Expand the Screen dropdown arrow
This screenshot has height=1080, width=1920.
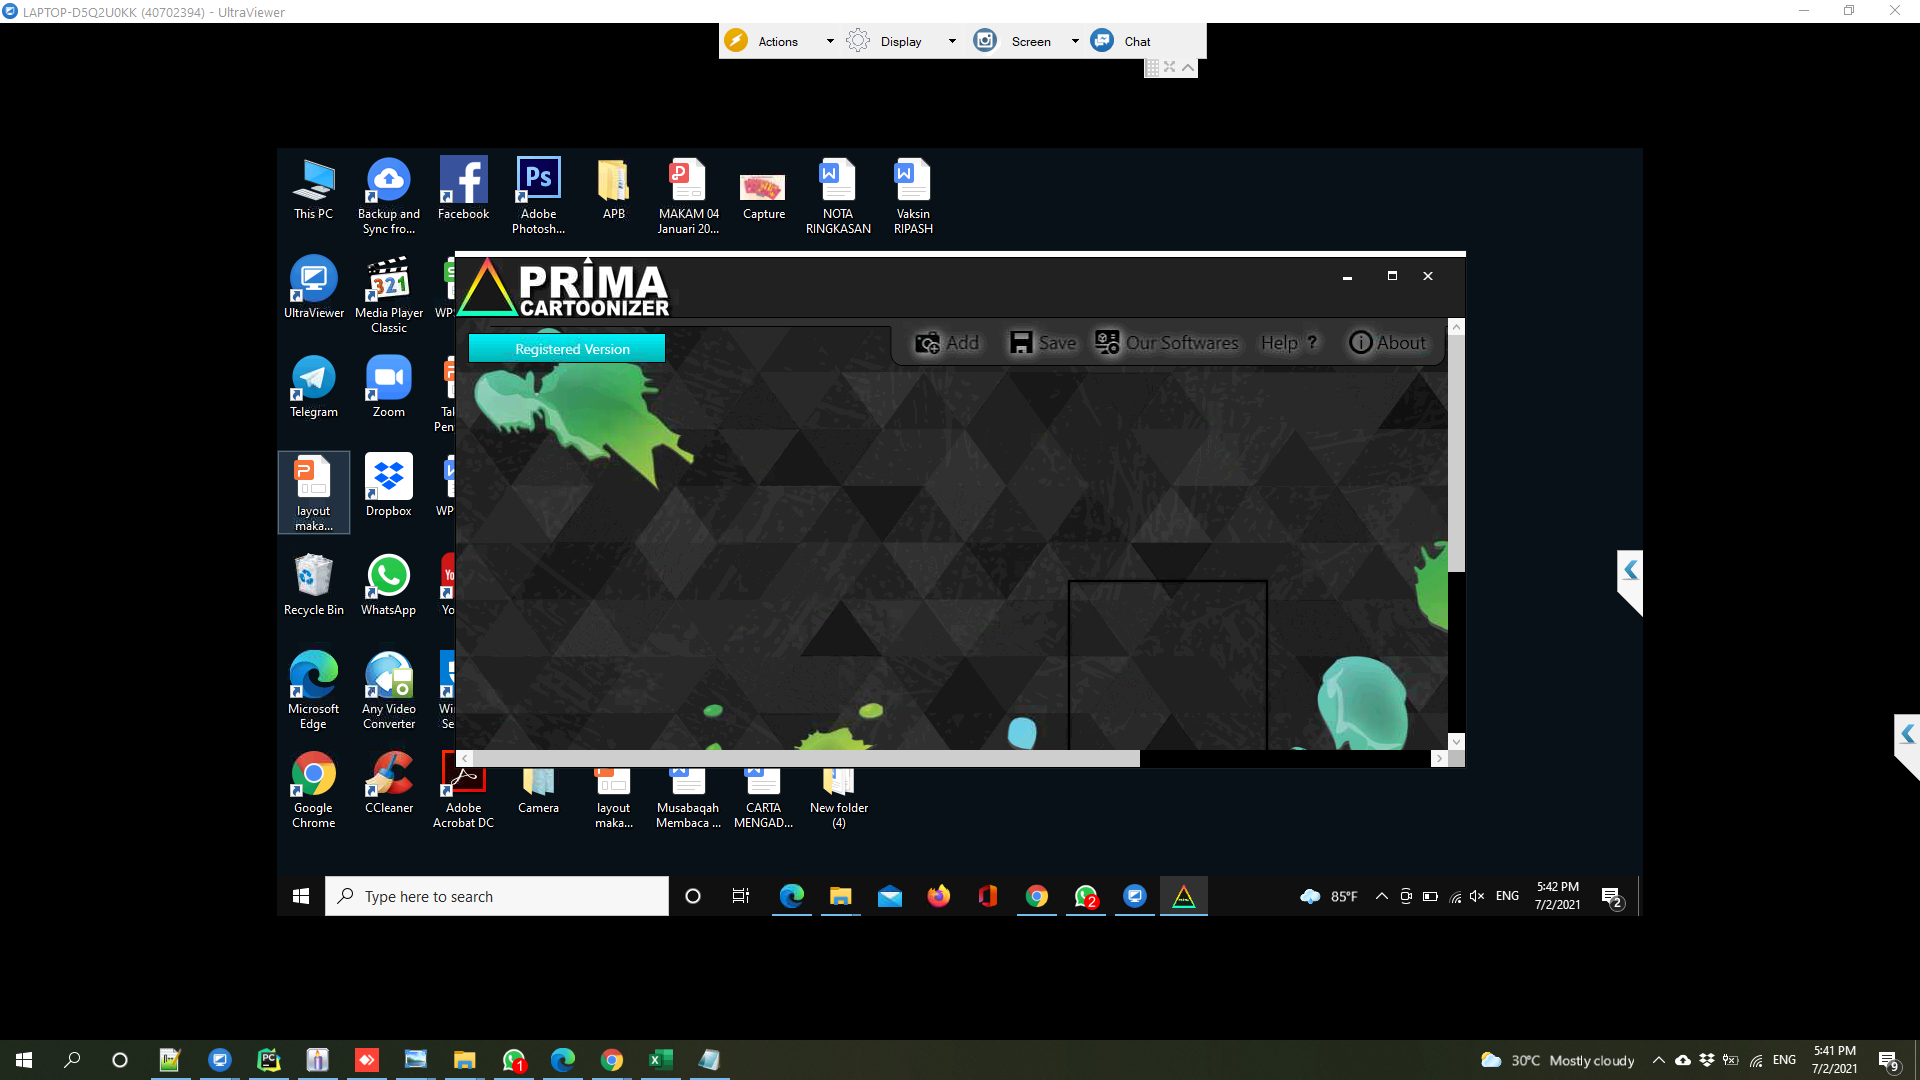point(1075,41)
